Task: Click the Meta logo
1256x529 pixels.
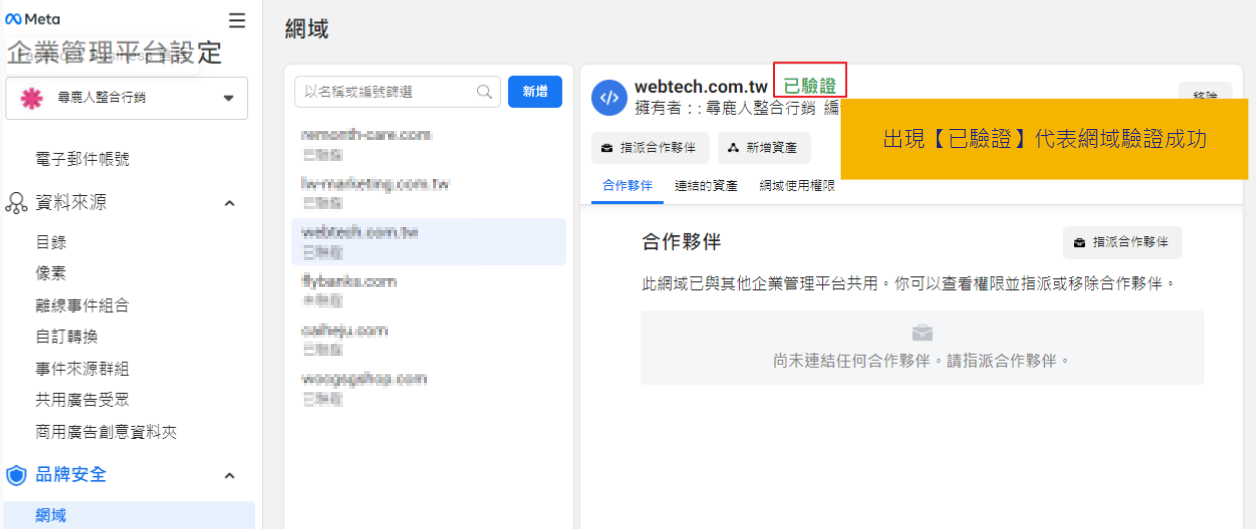Action: coord(33,20)
